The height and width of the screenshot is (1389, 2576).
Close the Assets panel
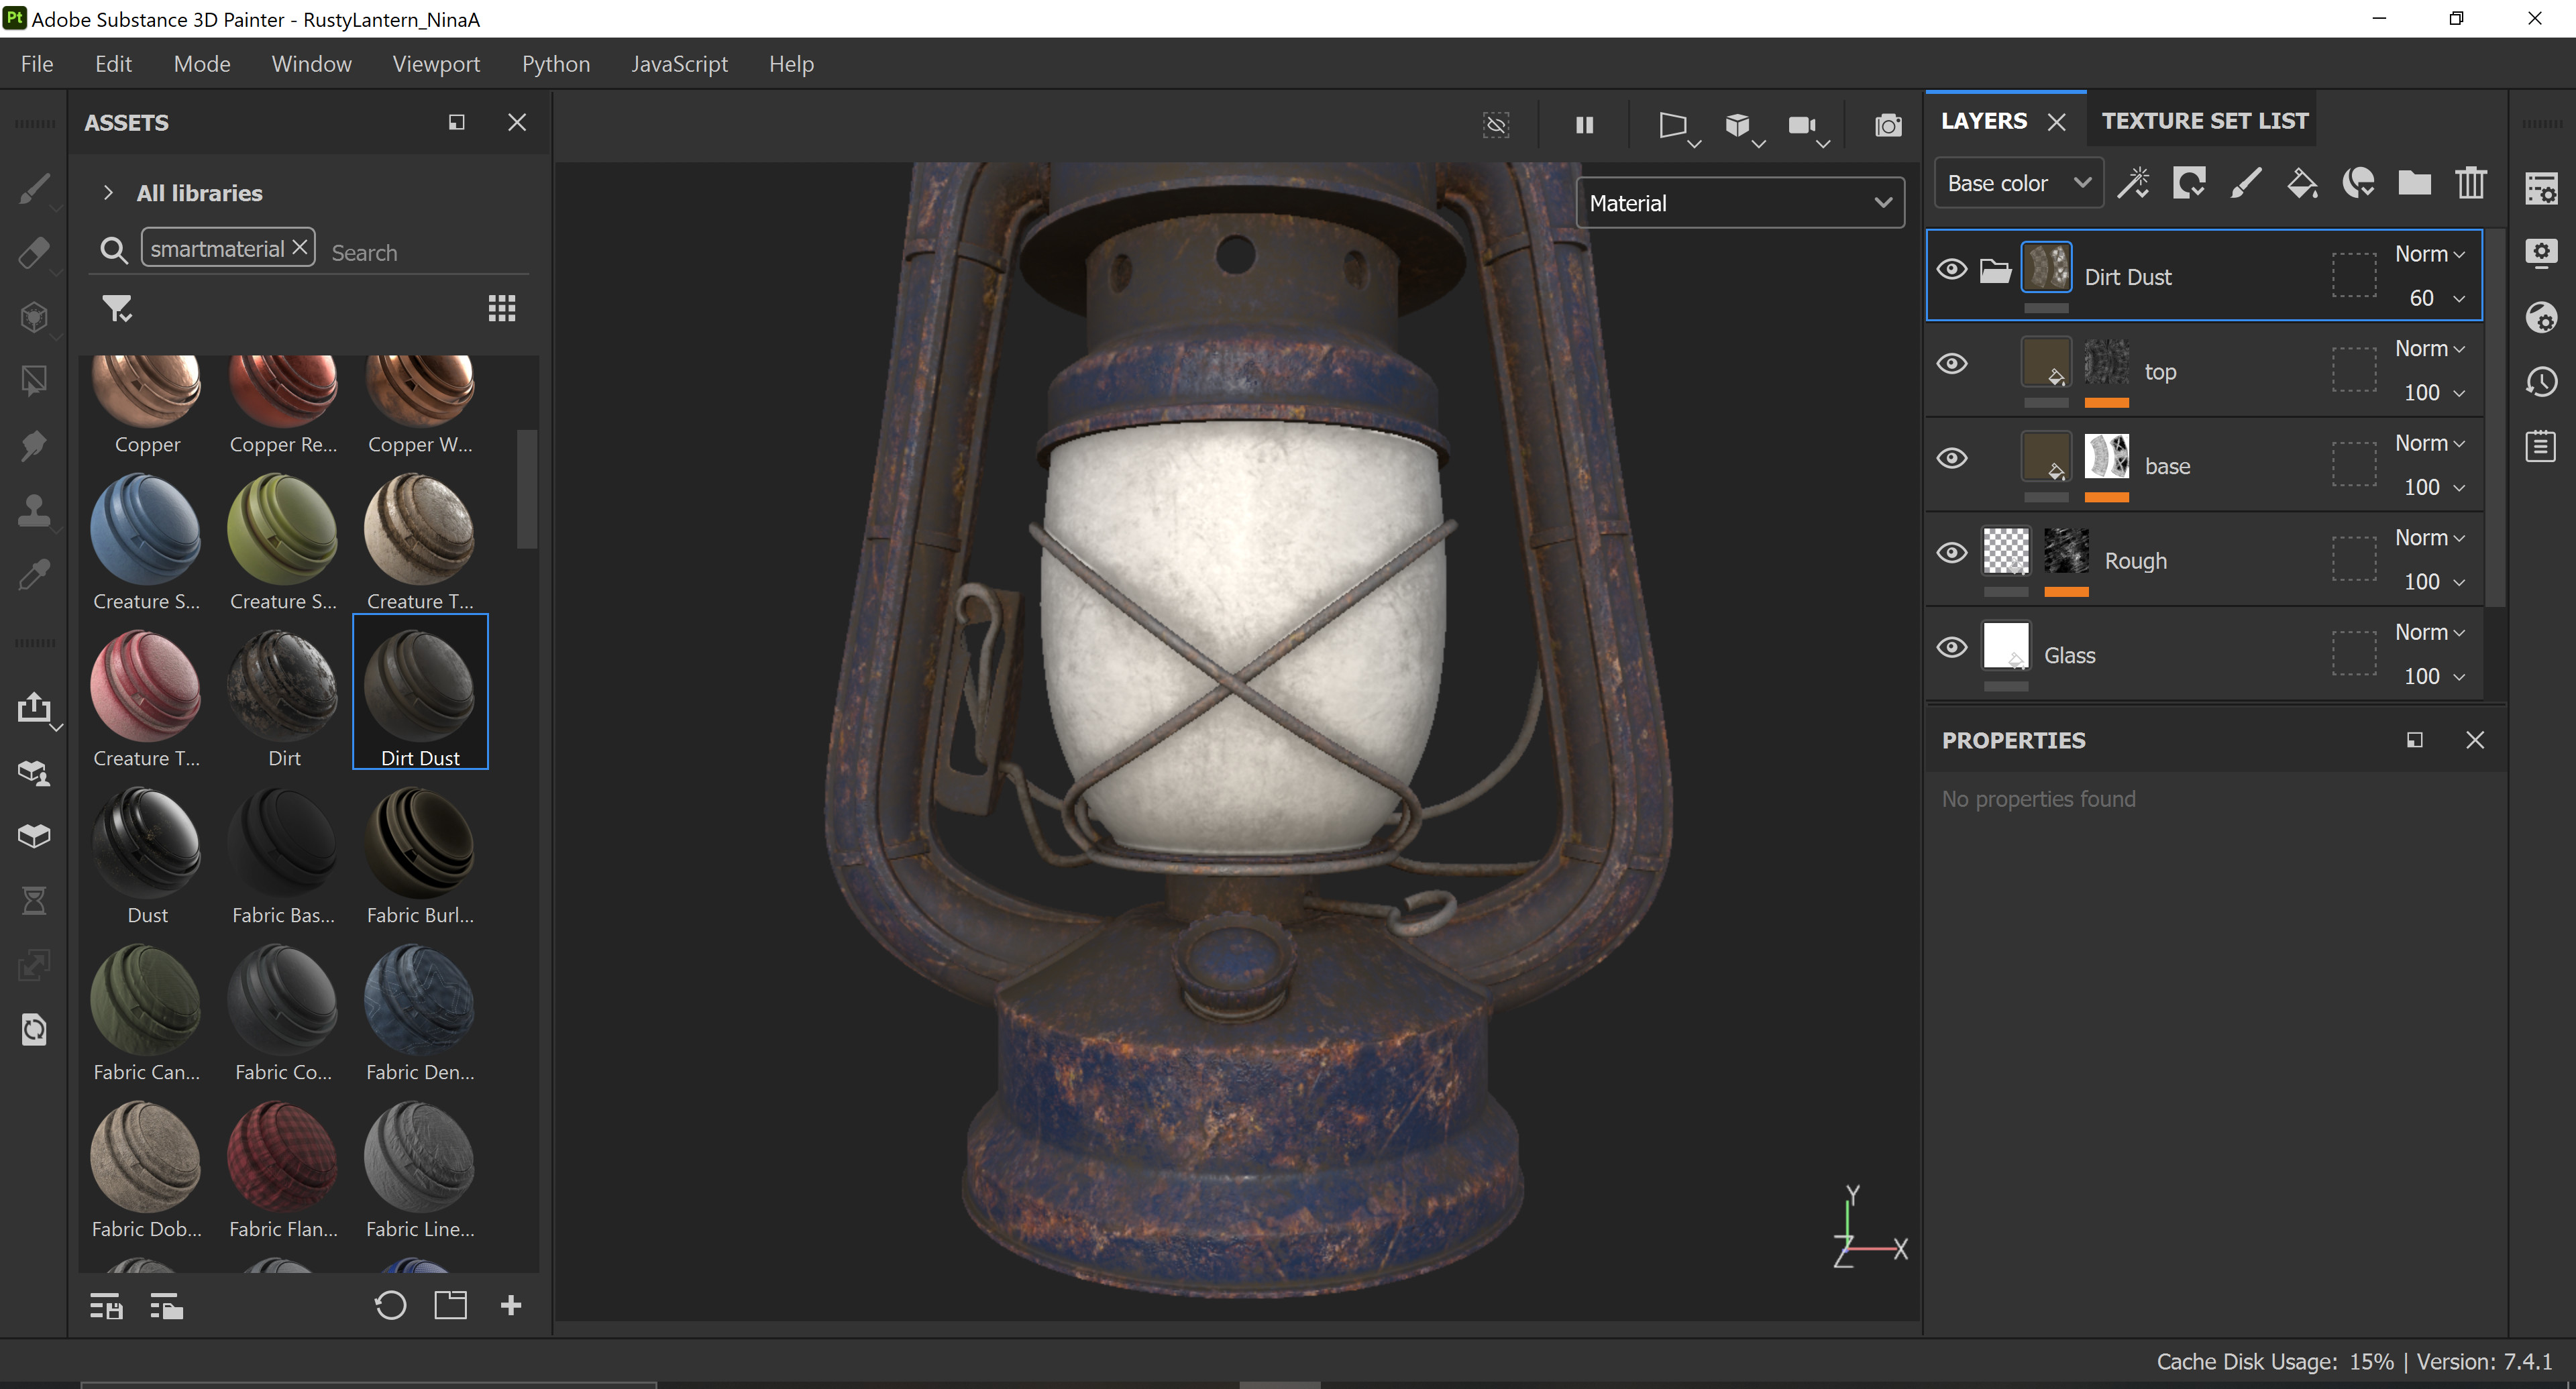517,122
